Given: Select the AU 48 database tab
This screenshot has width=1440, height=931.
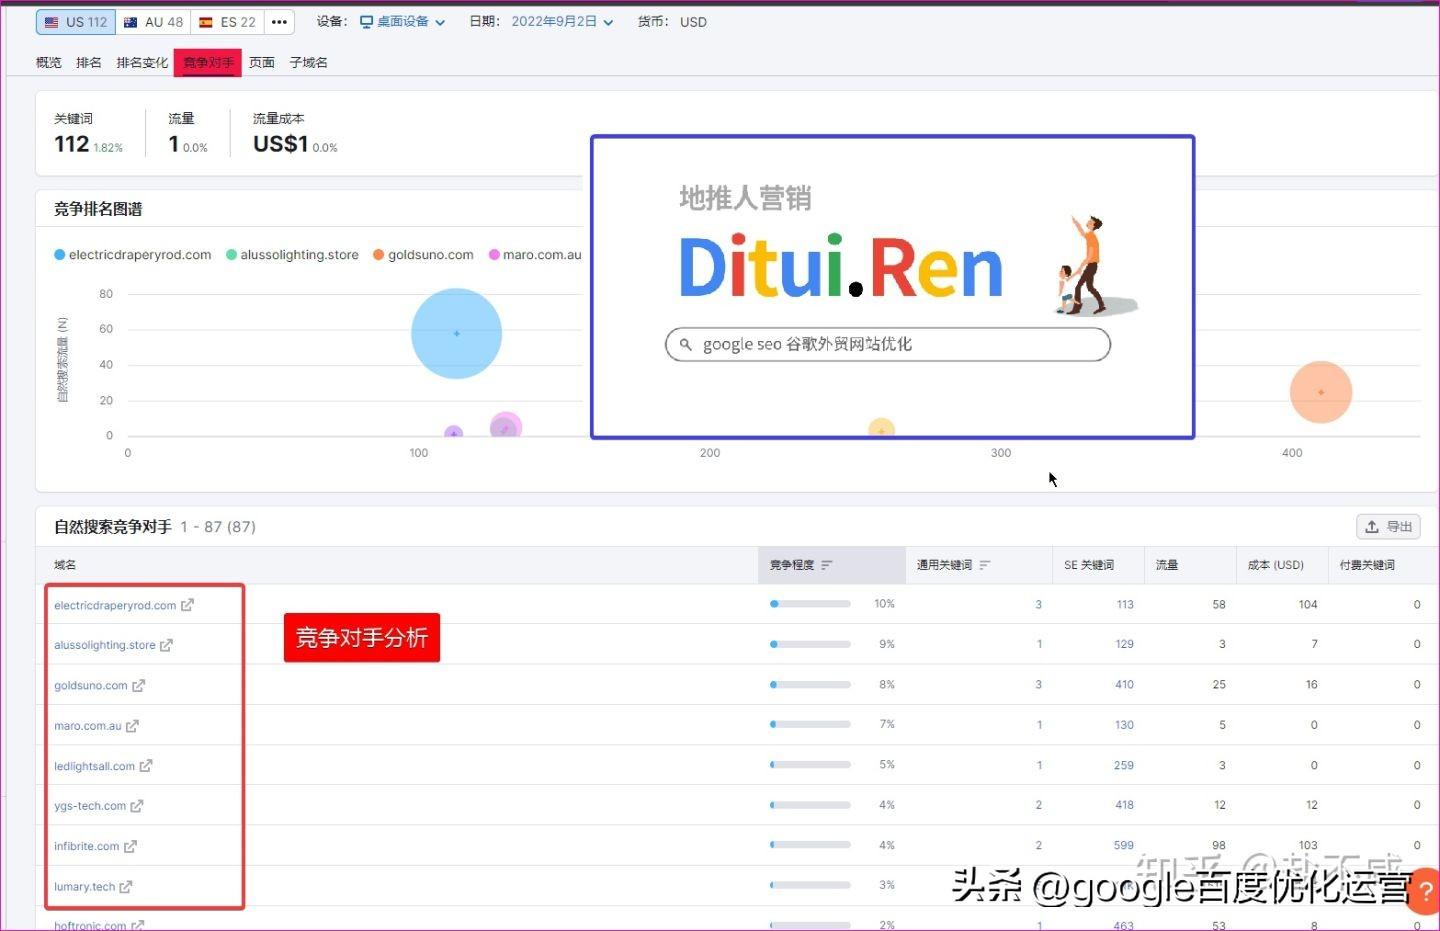Looking at the screenshot, I should click(153, 22).
